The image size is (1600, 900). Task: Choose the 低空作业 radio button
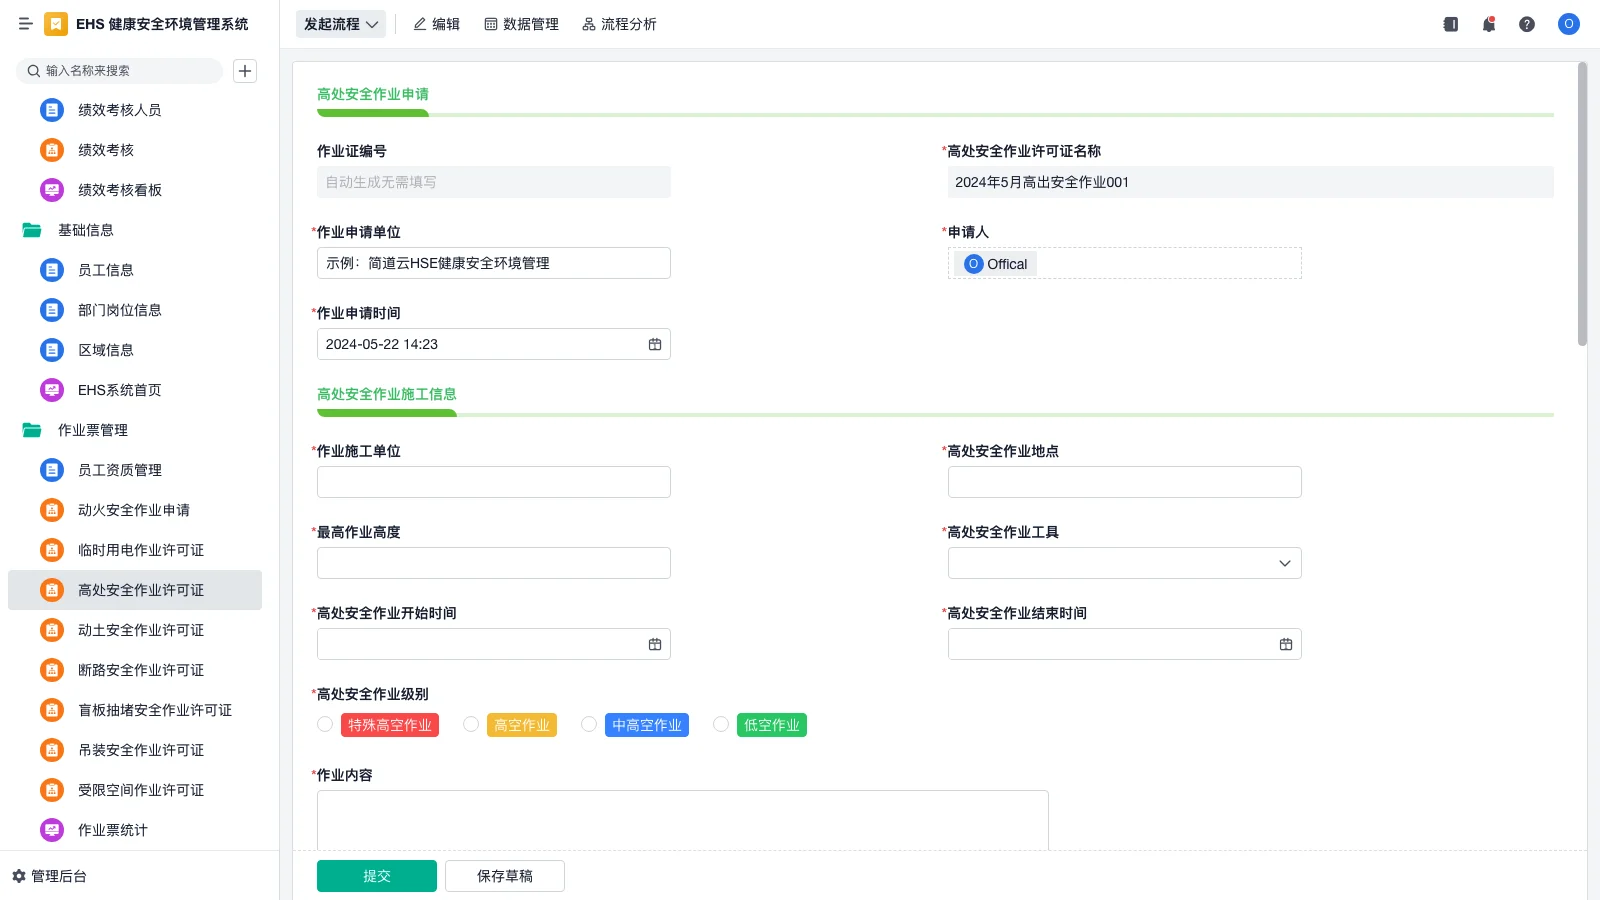coord(721,723)
